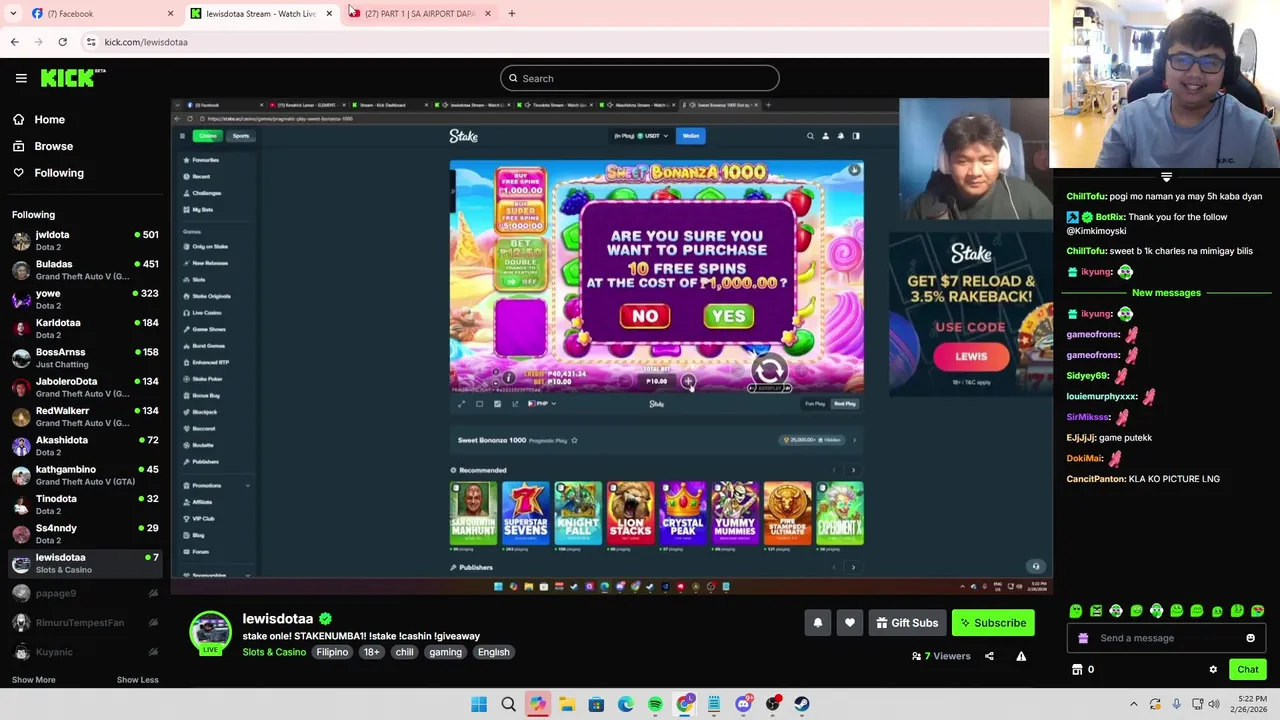This screenshot has height=720, width=1280.
Task: Open JaboleroDota channel in list
Action: coord(84,387)
